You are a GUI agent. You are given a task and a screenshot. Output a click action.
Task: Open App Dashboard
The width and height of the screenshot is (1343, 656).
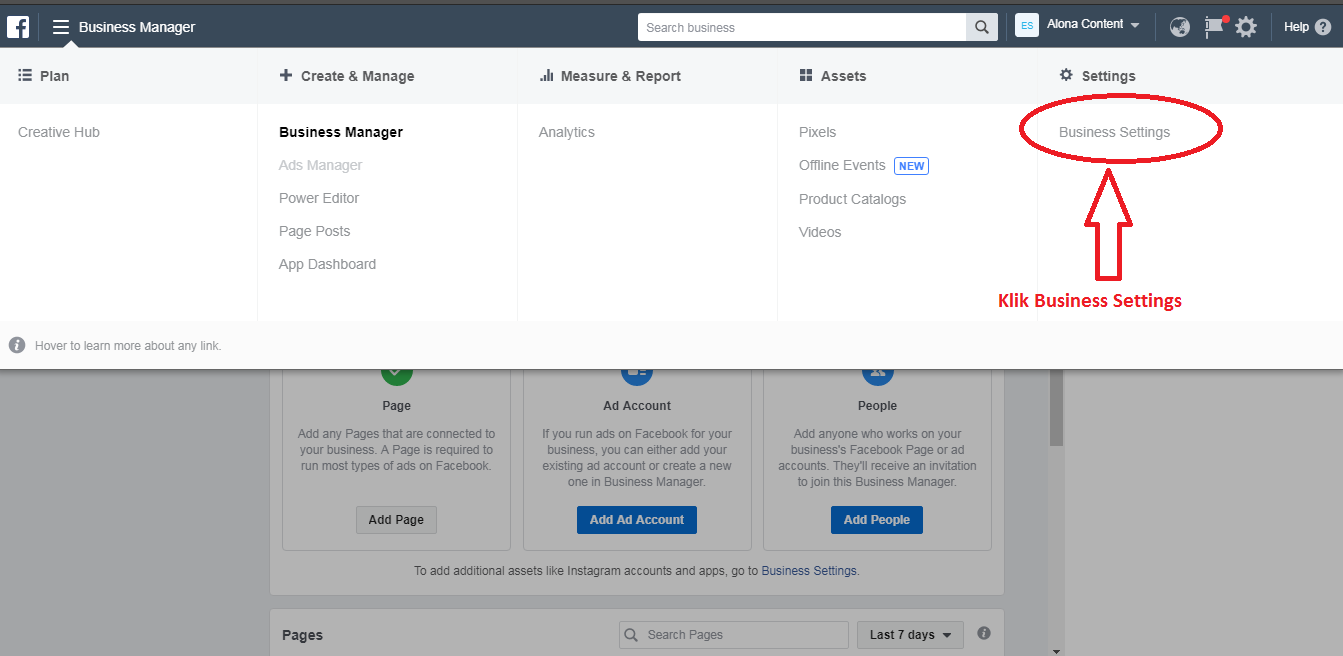tap(327, 264)
